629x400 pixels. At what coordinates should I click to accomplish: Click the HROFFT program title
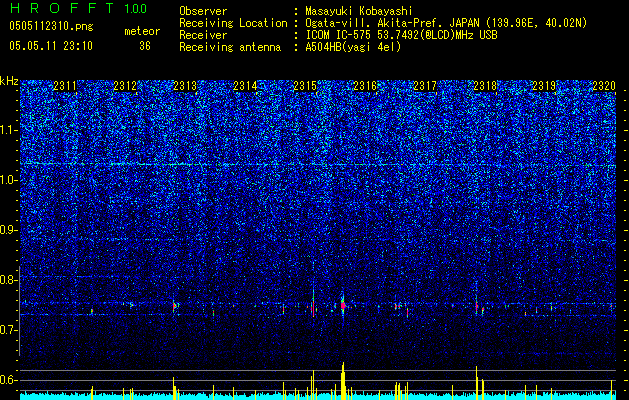pos(63,8)
